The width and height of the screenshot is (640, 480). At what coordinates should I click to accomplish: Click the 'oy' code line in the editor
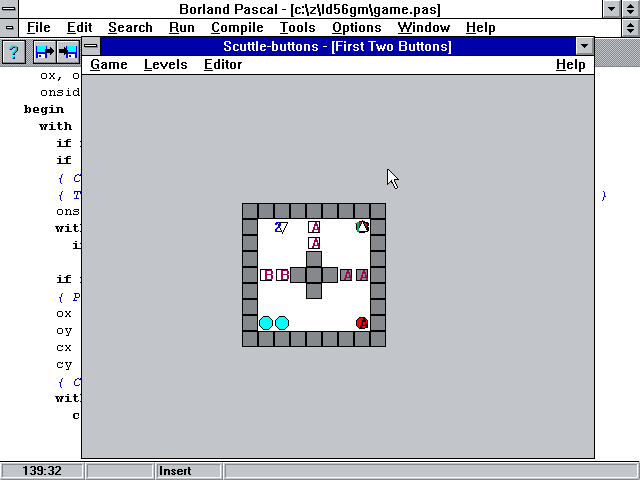point(64,331)
